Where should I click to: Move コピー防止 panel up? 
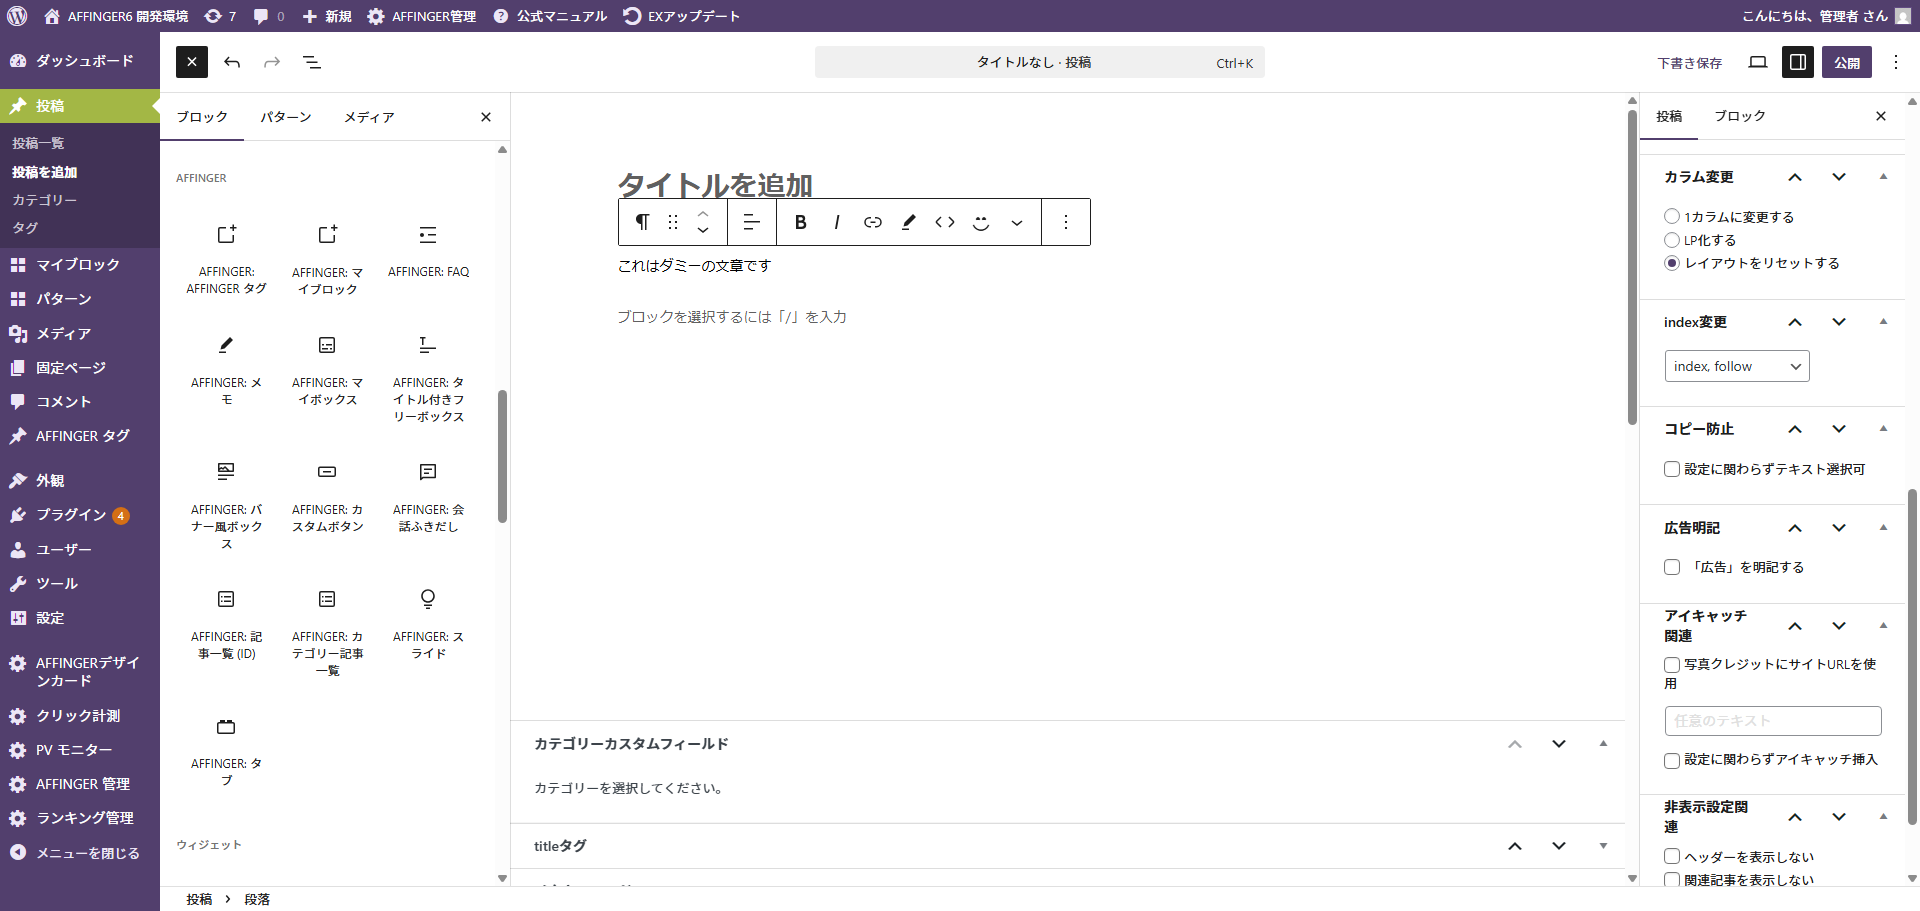tap(1795, 429)
